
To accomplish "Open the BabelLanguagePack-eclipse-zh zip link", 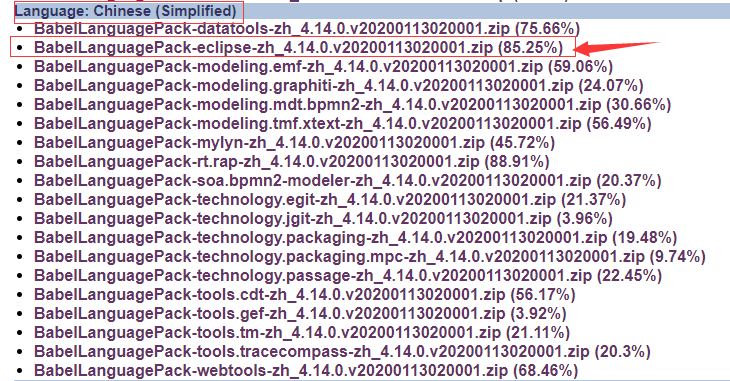I will [x=264, y=48].
